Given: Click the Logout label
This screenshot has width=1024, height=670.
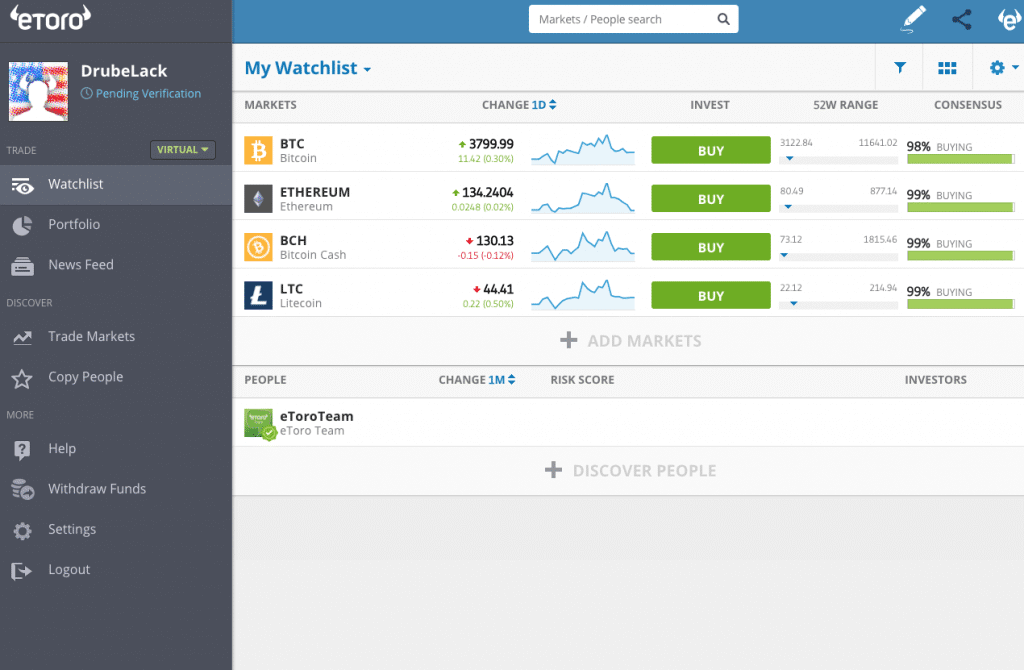Looking at the screenshot, I should coord(69,569).
